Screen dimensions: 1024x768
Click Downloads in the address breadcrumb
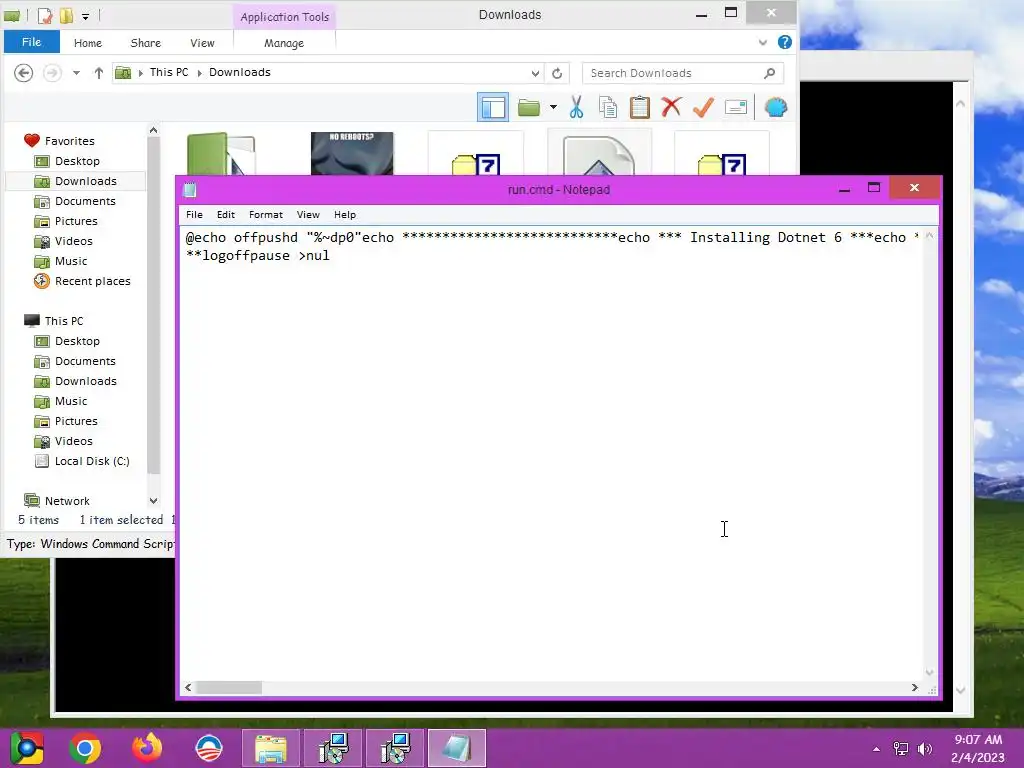coord(240,72)
